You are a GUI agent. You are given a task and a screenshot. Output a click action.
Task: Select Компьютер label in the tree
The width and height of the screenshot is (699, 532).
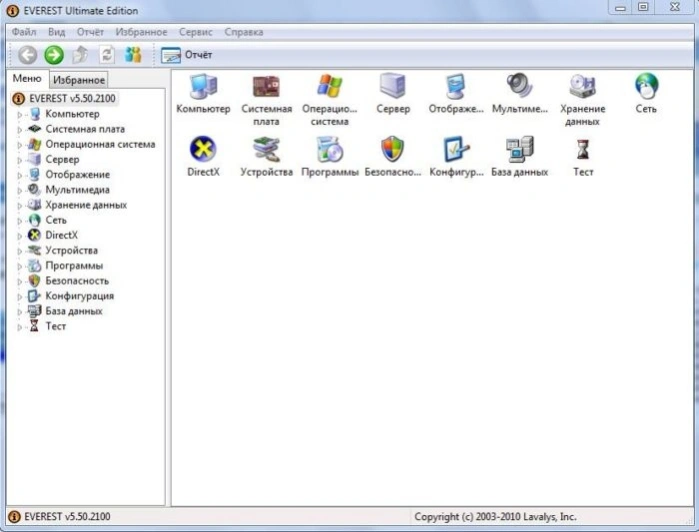point(72,114)
